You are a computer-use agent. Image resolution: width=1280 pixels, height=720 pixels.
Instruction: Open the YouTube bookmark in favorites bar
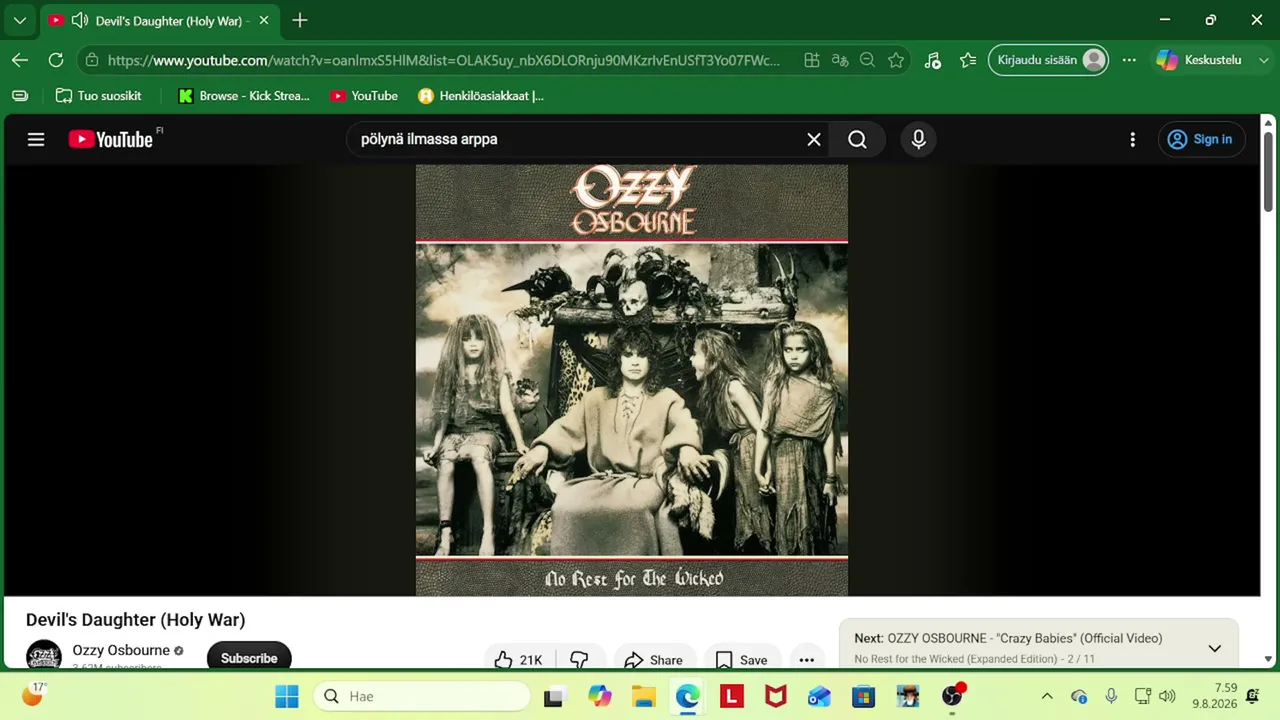pyautogui.click(x=364, y=96)
